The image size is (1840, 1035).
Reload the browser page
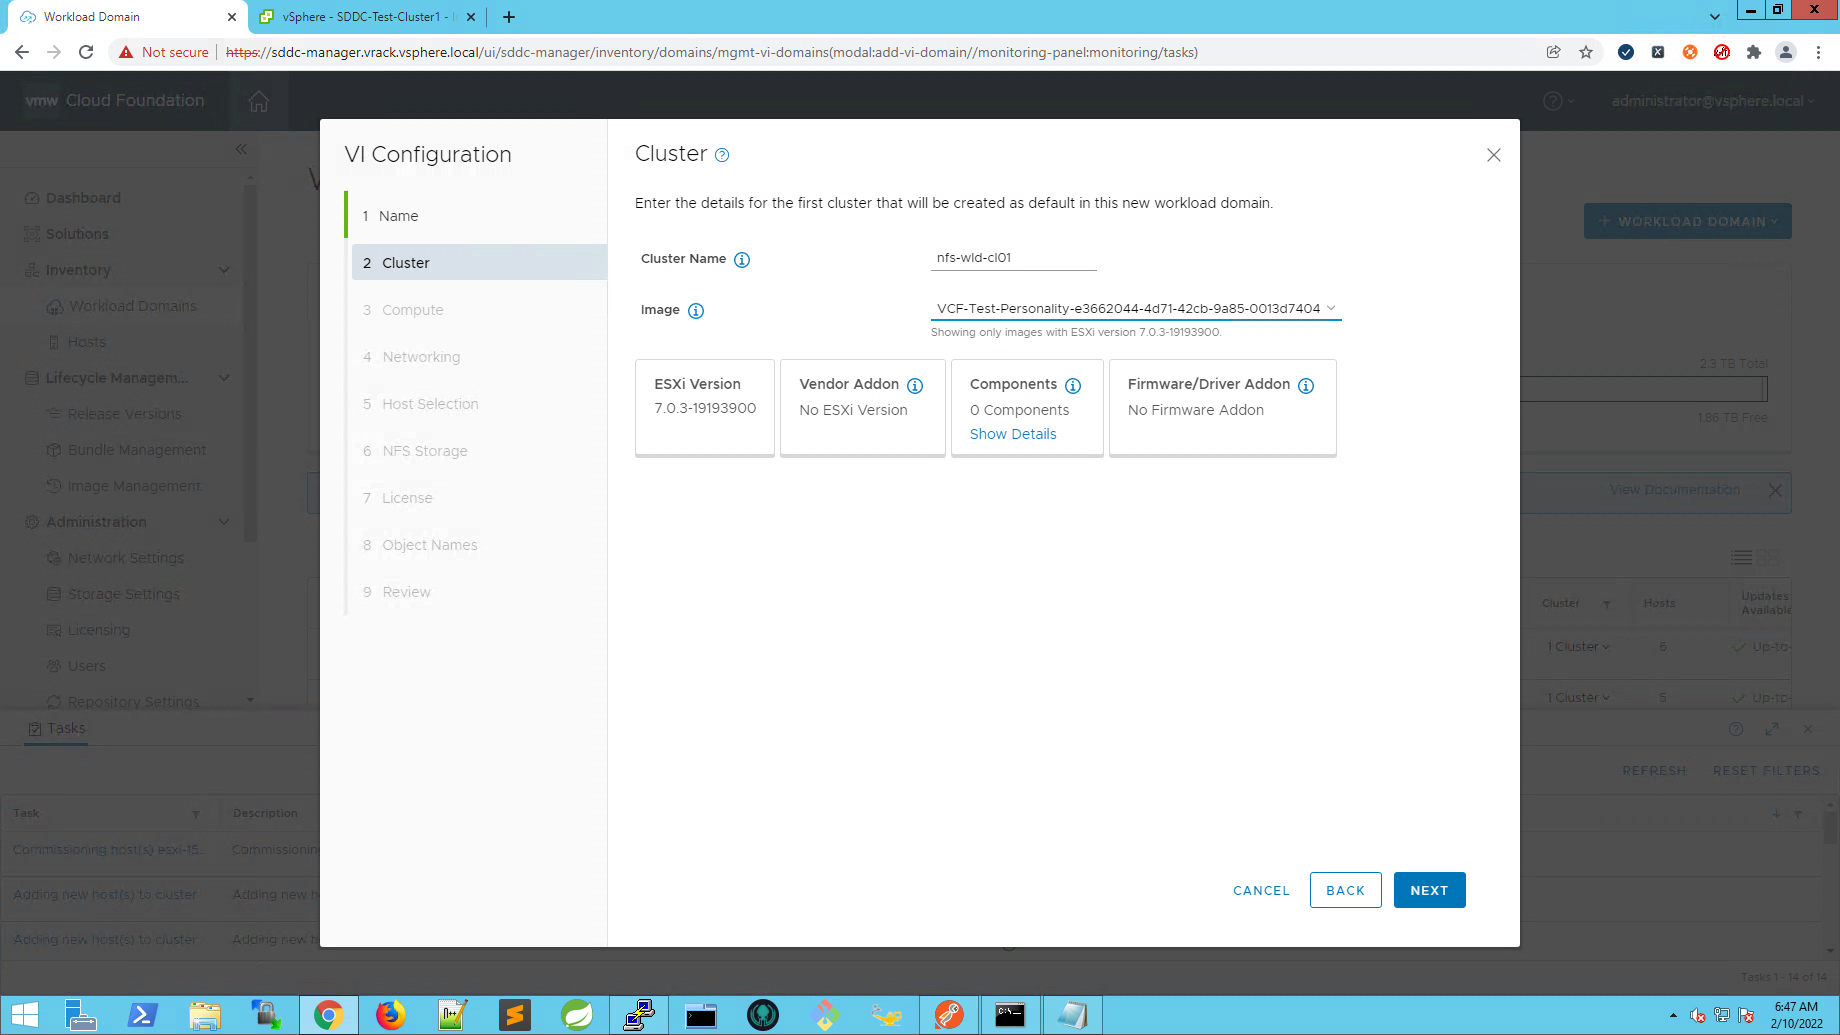(86, 52)
